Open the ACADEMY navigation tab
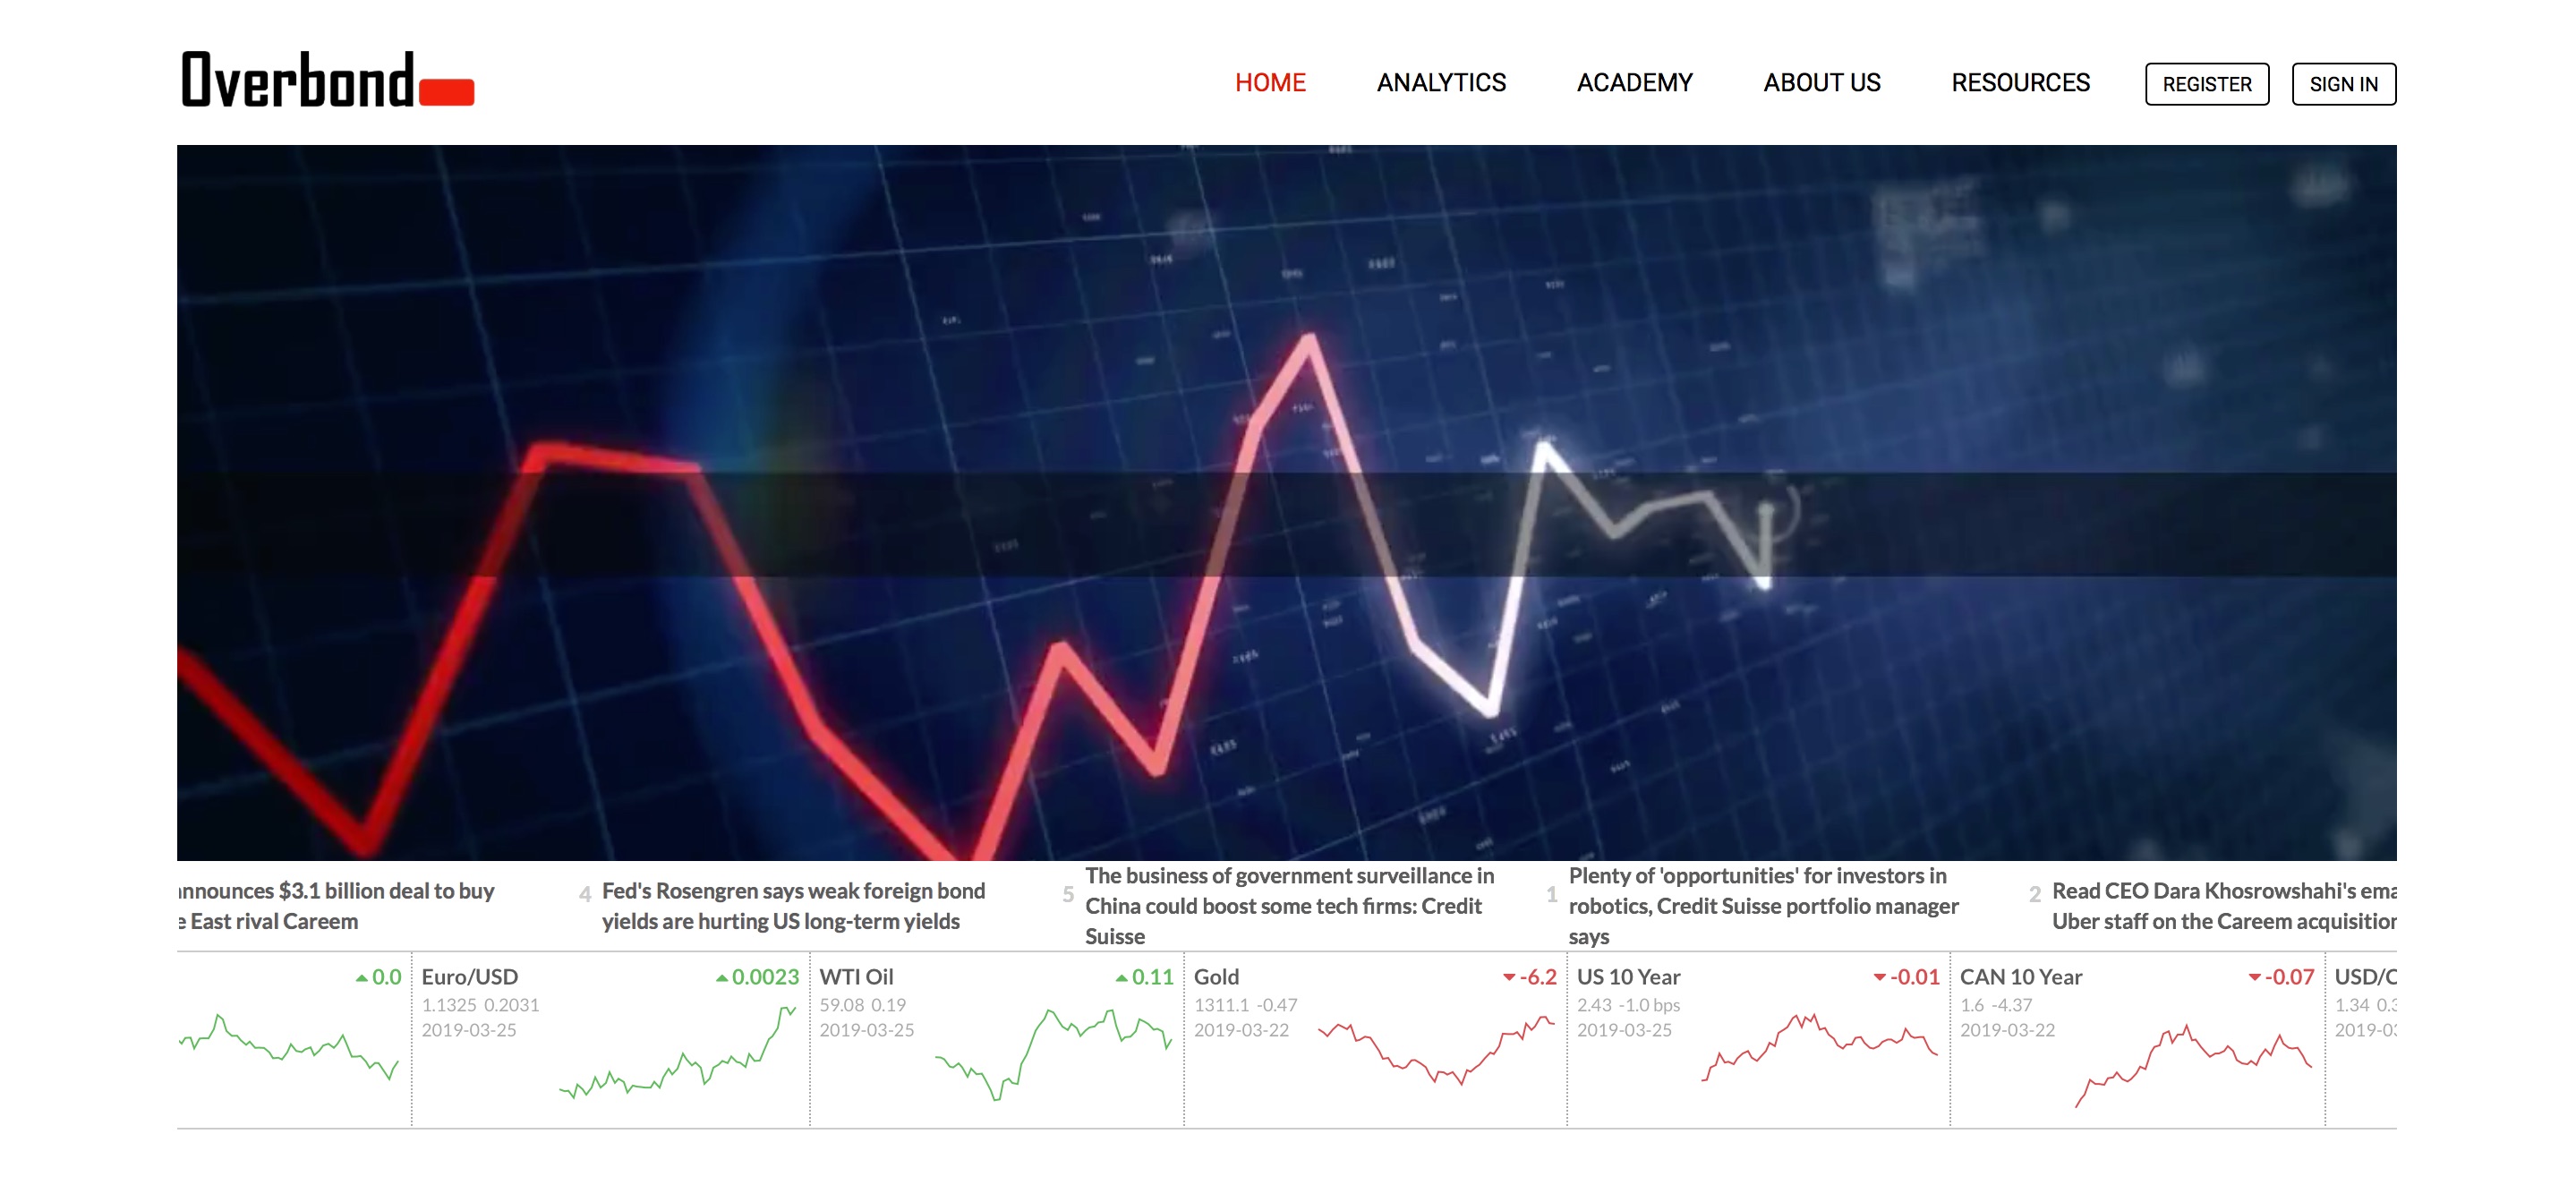The image size is (2576, 1185). [x=1633, y=84]
